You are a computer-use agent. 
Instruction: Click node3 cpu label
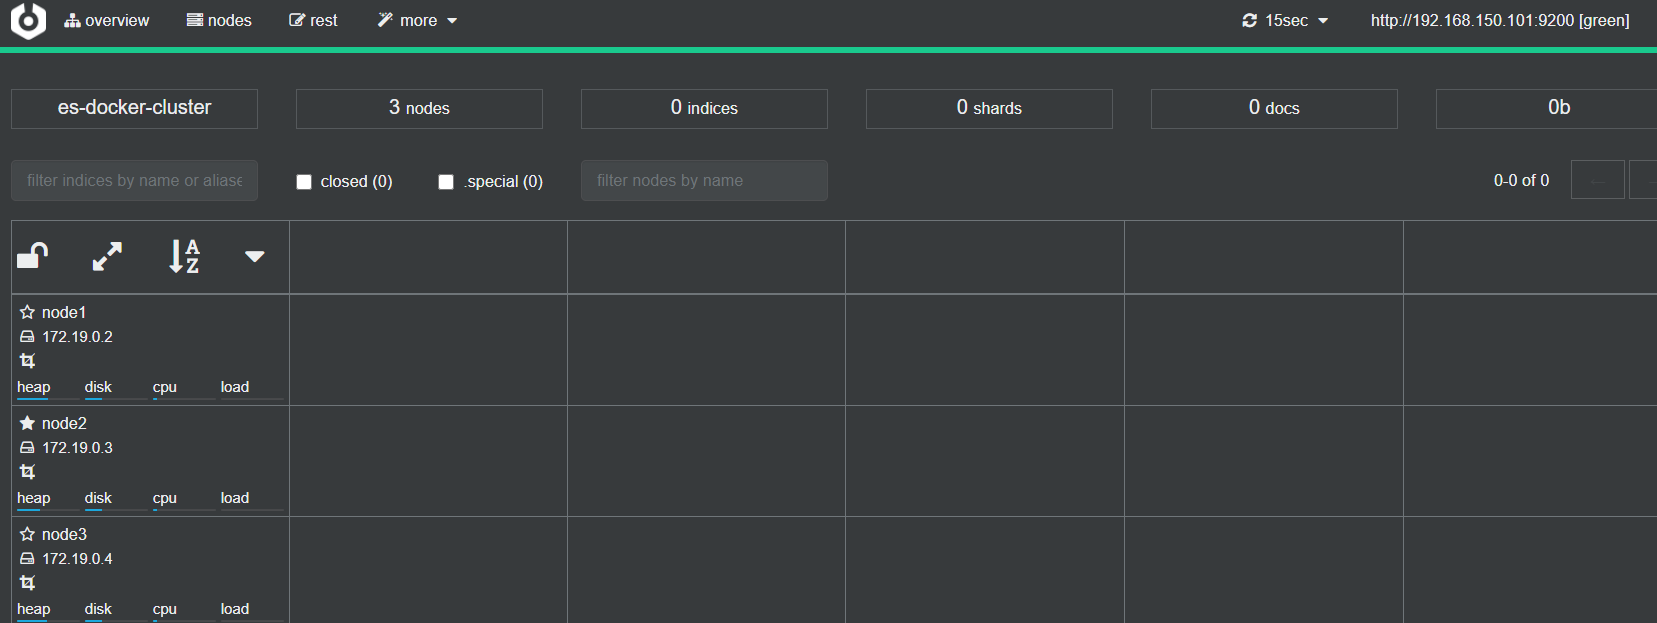click(x=165, y=608)
